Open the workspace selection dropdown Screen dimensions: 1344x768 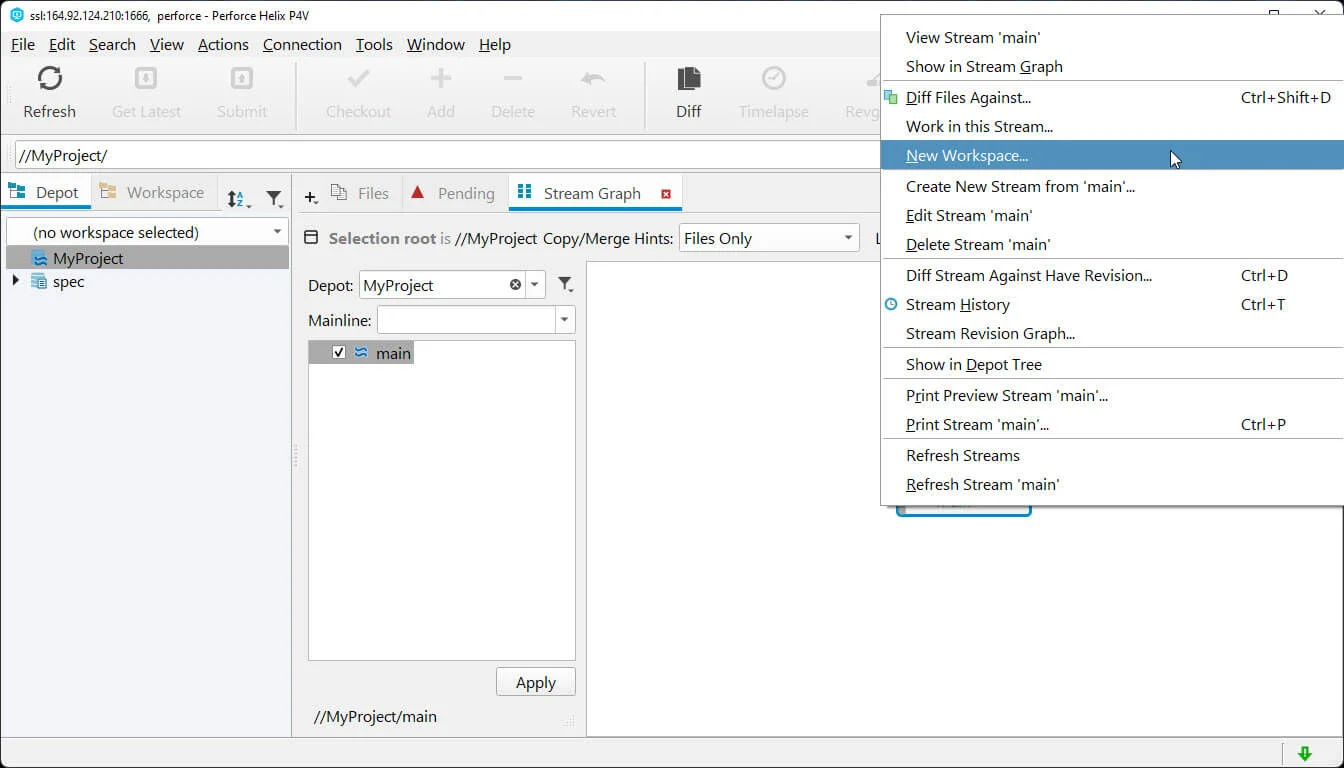(x=277, y=232)
